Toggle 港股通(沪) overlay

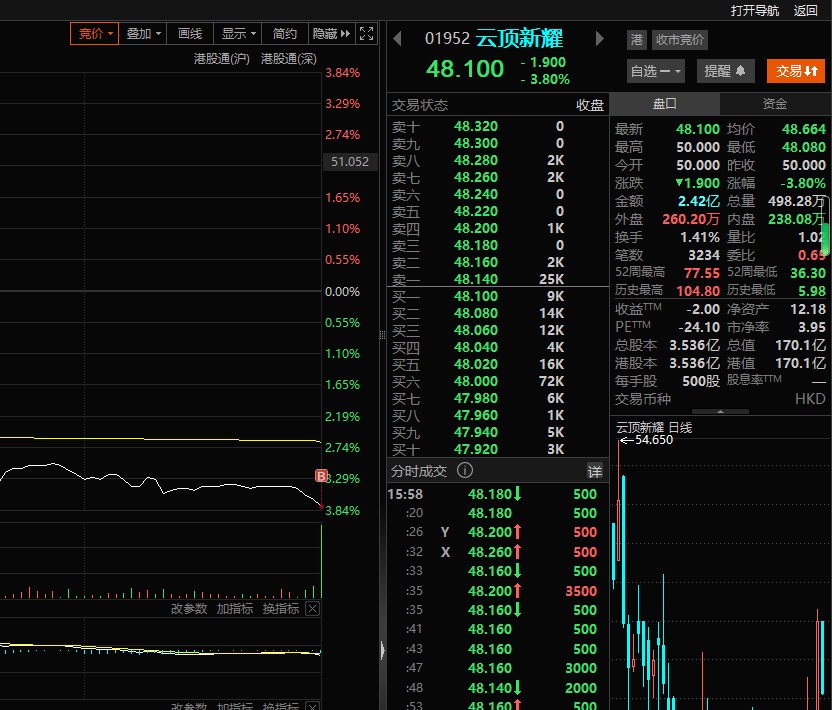[x=221, y=58]
